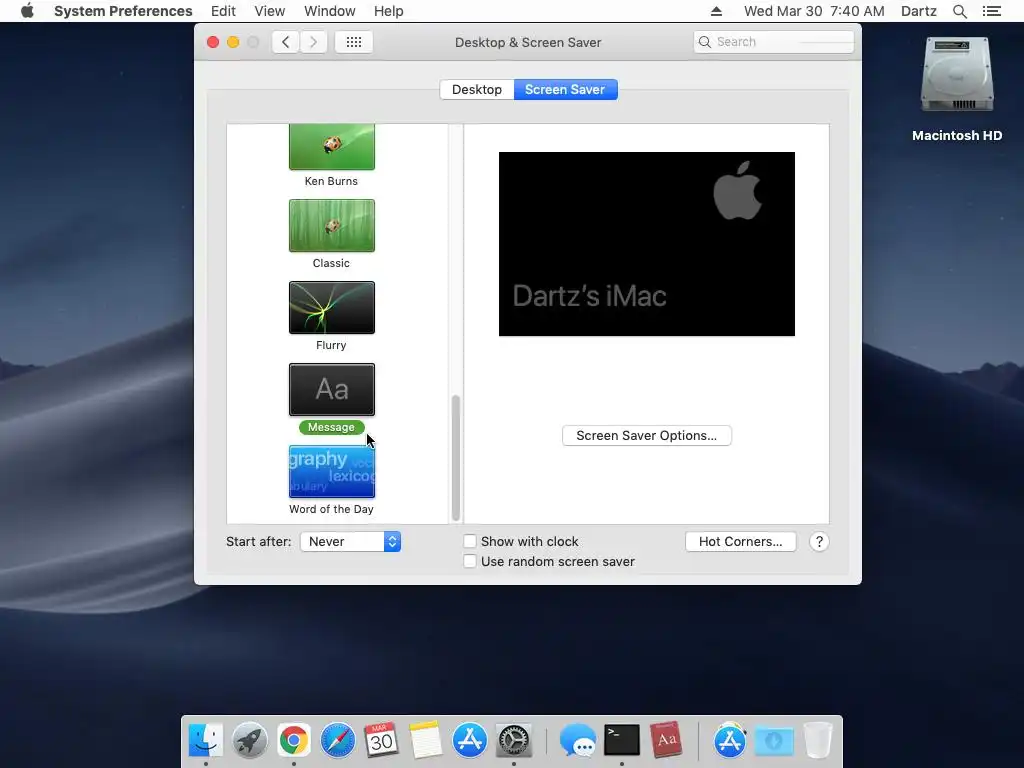Screen dimensions: 1024x768
Task: Open Calendar from the Dock
Action: click(x=381, y=741)
